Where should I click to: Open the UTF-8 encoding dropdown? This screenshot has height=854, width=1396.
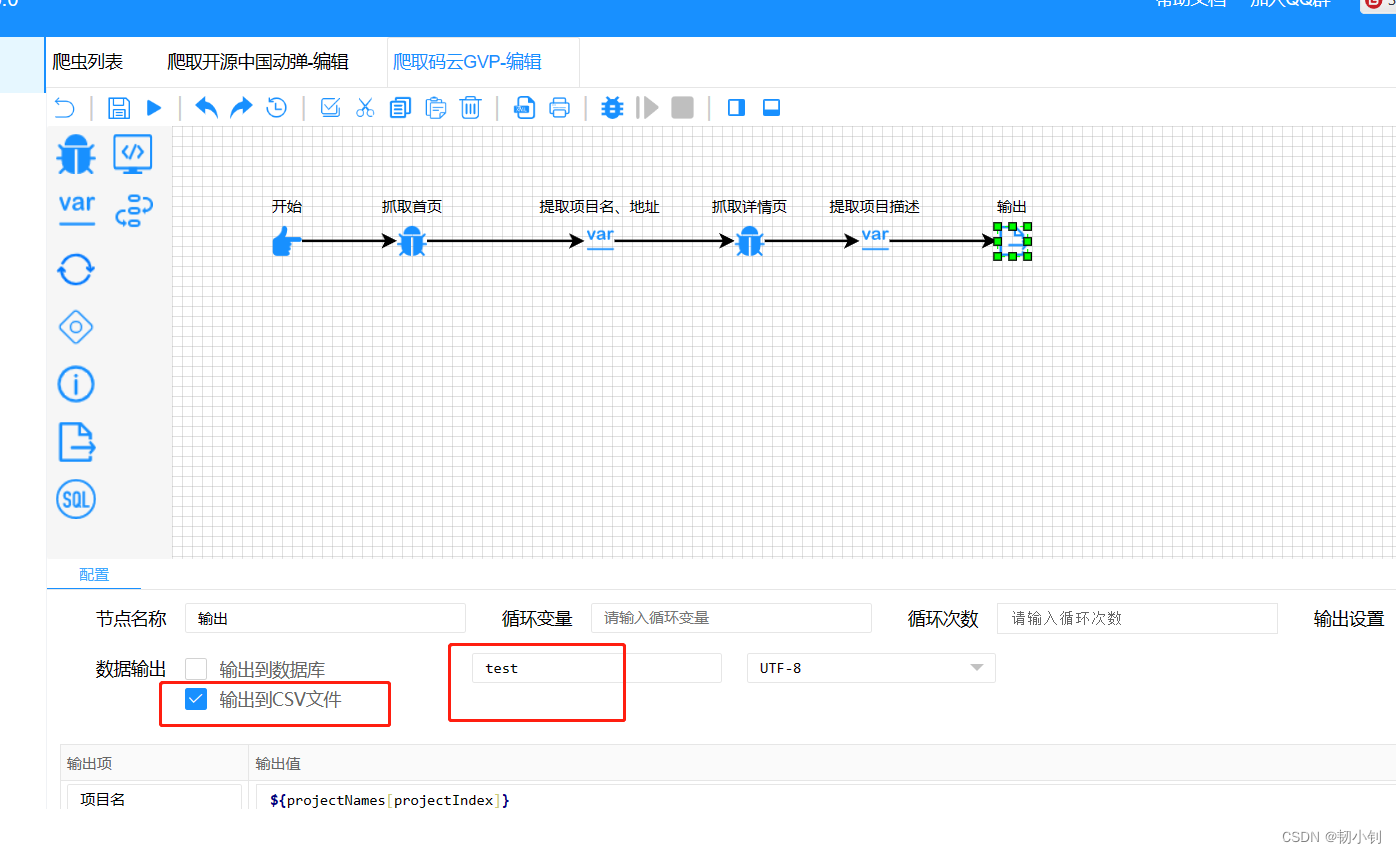(x=871, y=668)
